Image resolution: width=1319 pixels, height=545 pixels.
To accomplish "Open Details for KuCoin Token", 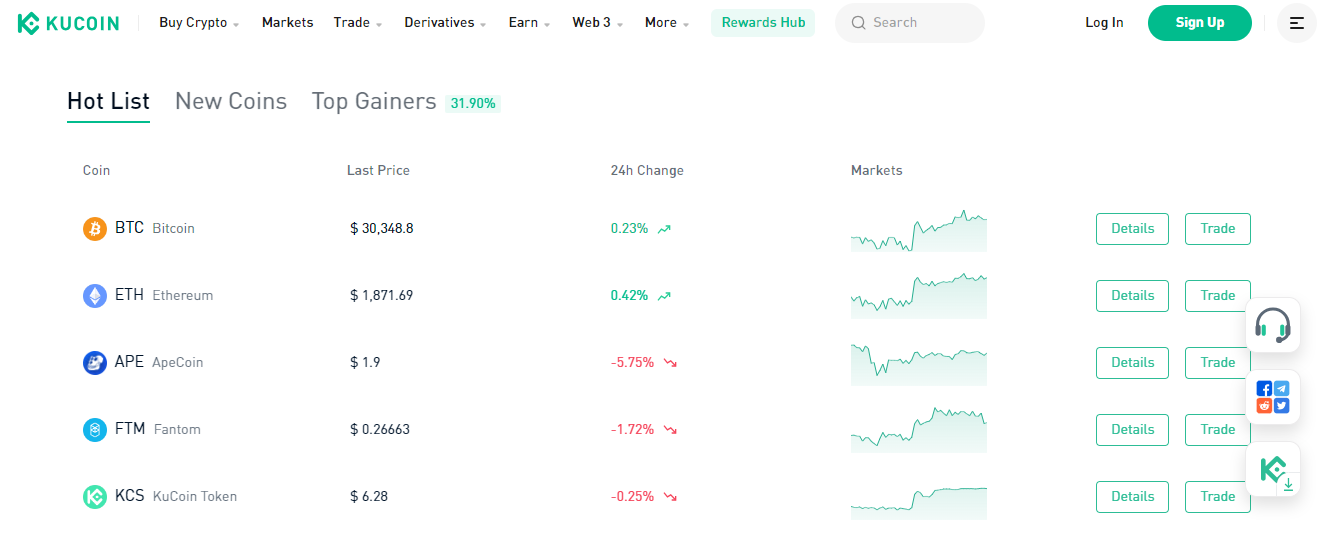I will pyautogui.click(x=1132, y=497).
